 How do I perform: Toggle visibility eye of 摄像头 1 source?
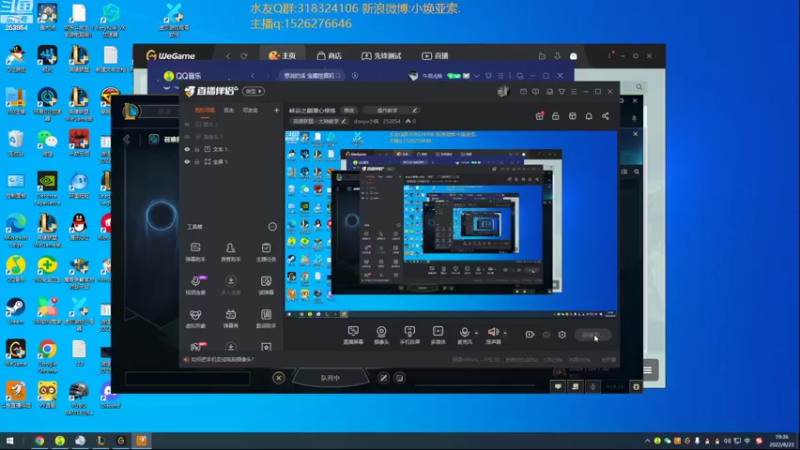pyautogui.click(x=187, y=137)
